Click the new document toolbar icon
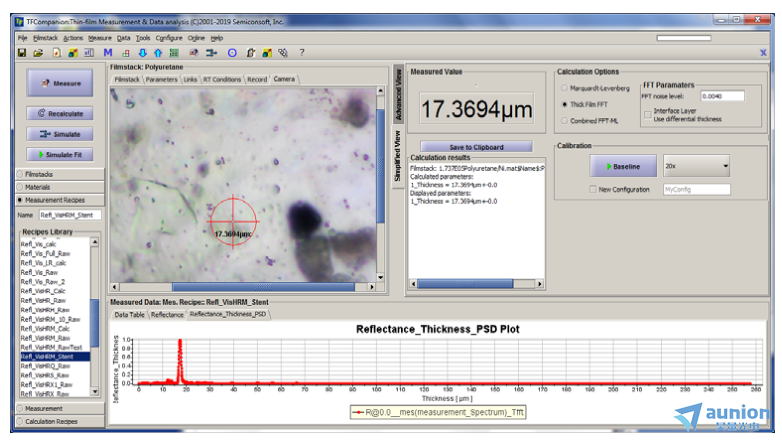This screenshot has height=442, width=782. tap(56, 52)
